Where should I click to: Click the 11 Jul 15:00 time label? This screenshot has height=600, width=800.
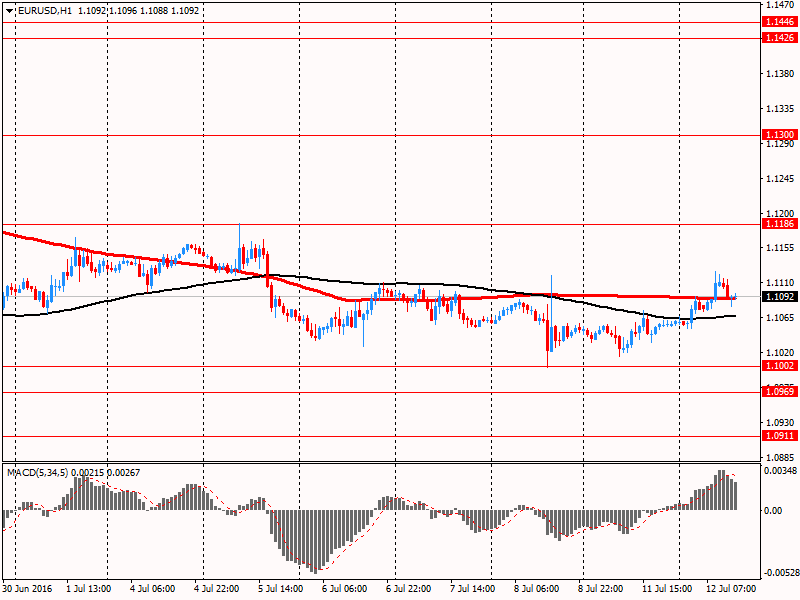pos(667,589)
